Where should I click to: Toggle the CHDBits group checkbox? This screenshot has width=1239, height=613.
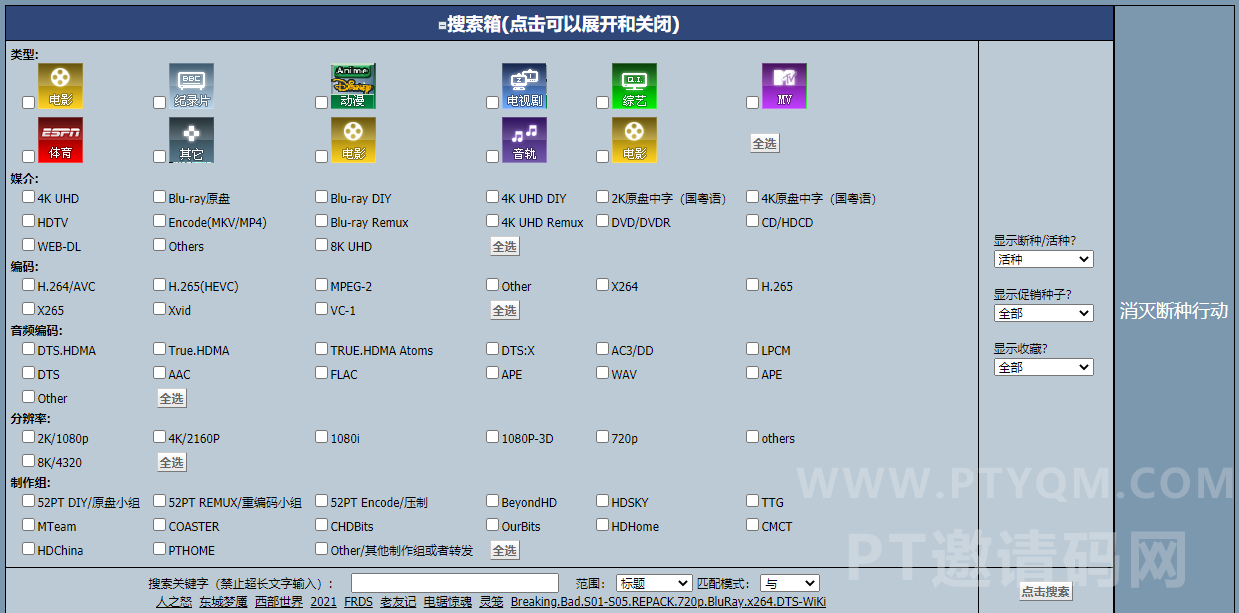click(321, 525)
